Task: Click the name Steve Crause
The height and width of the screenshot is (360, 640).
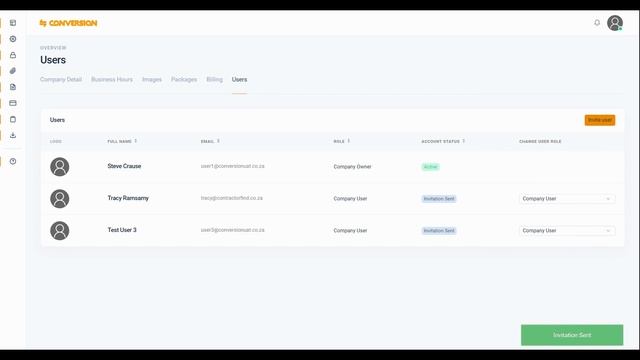Action: [124, 166]
